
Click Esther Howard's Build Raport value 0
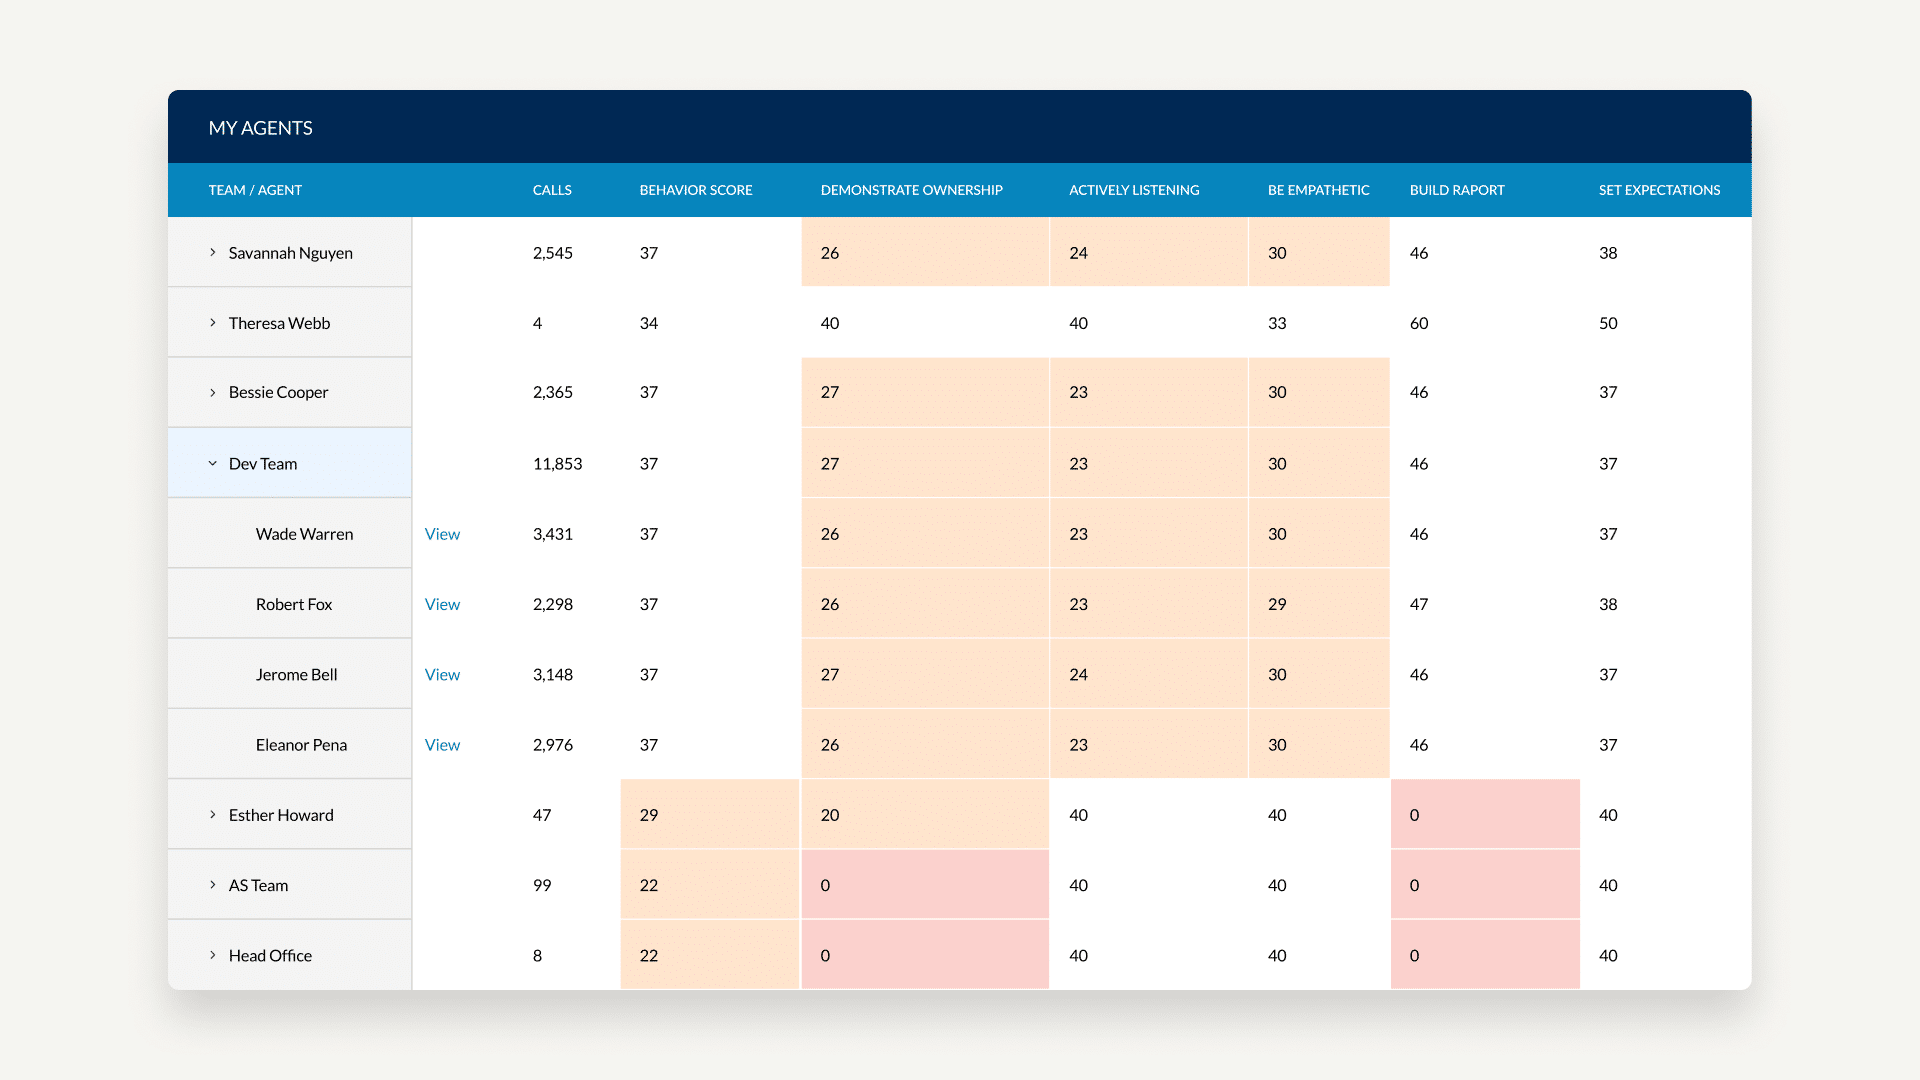click(1414, 815)
